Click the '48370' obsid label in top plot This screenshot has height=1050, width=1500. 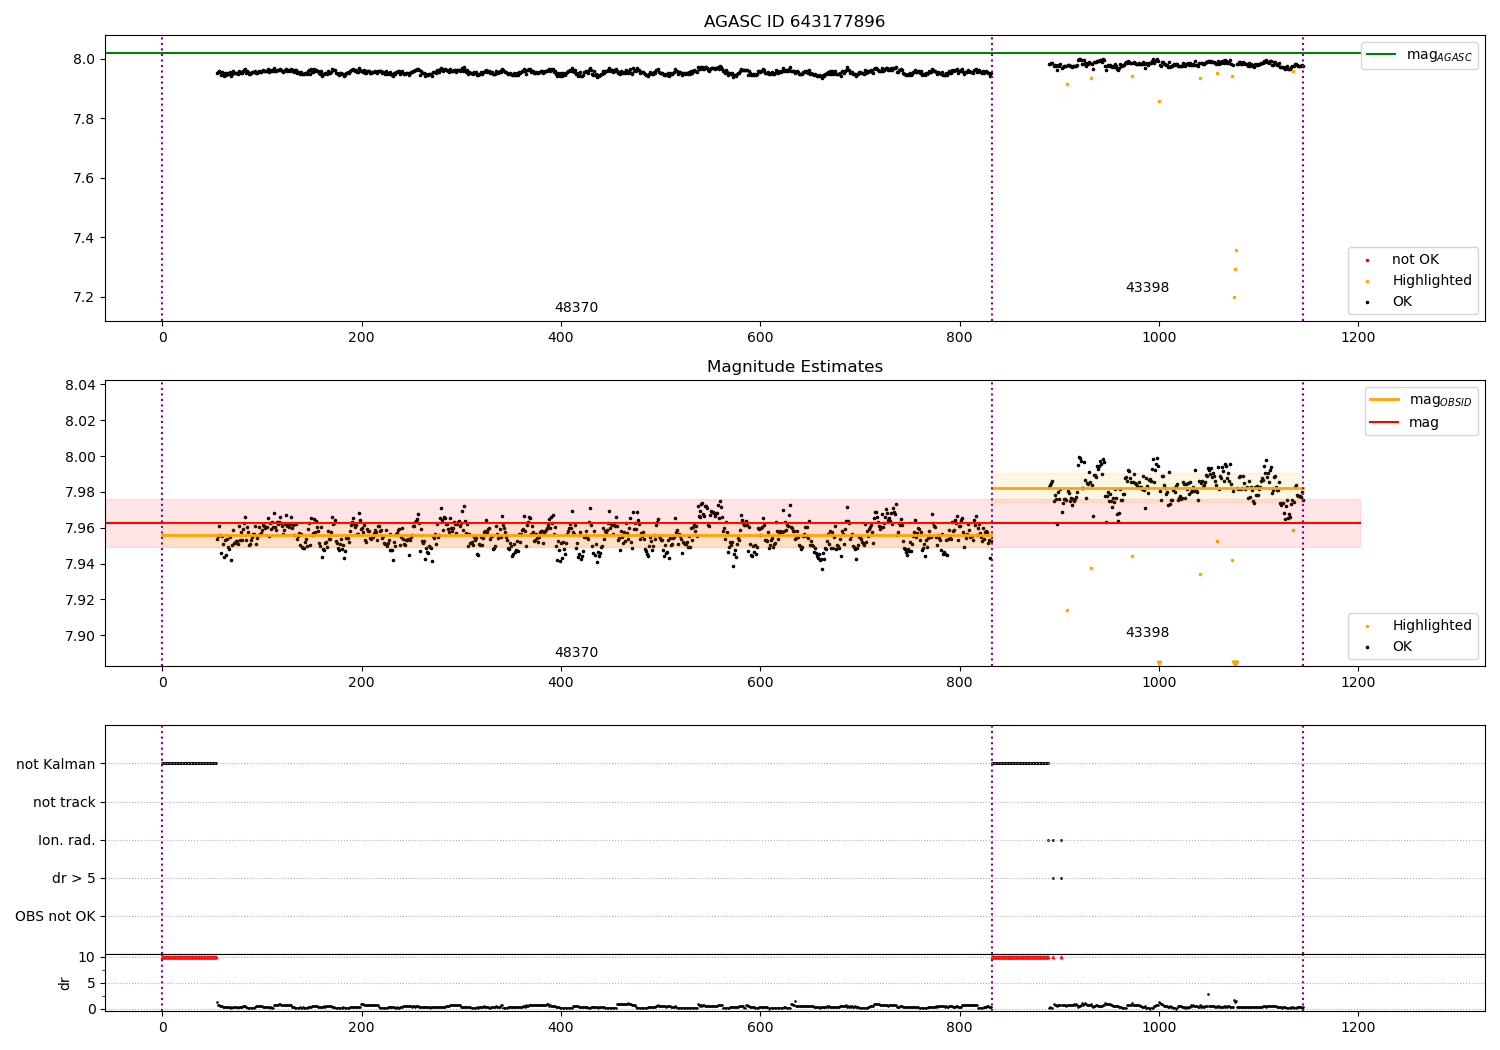[x=576, y=308]
